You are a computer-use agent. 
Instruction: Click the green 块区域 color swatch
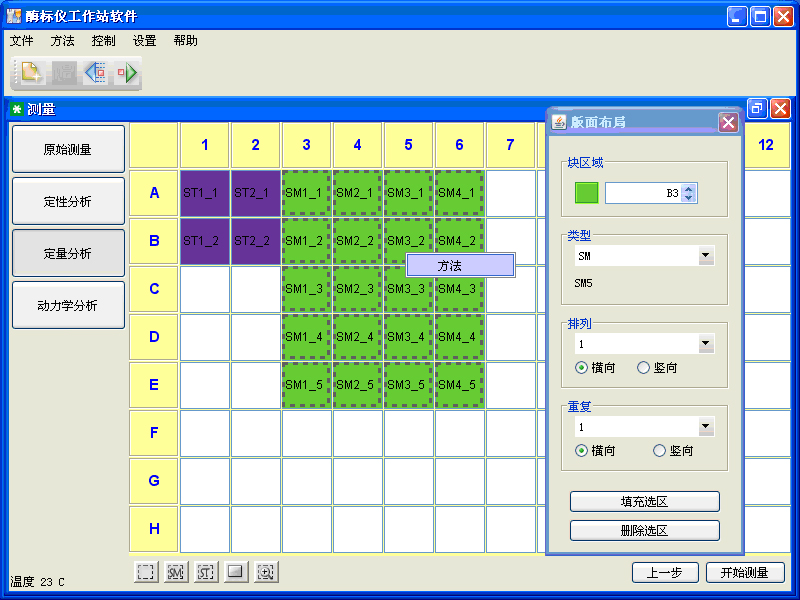click(587, 193)
